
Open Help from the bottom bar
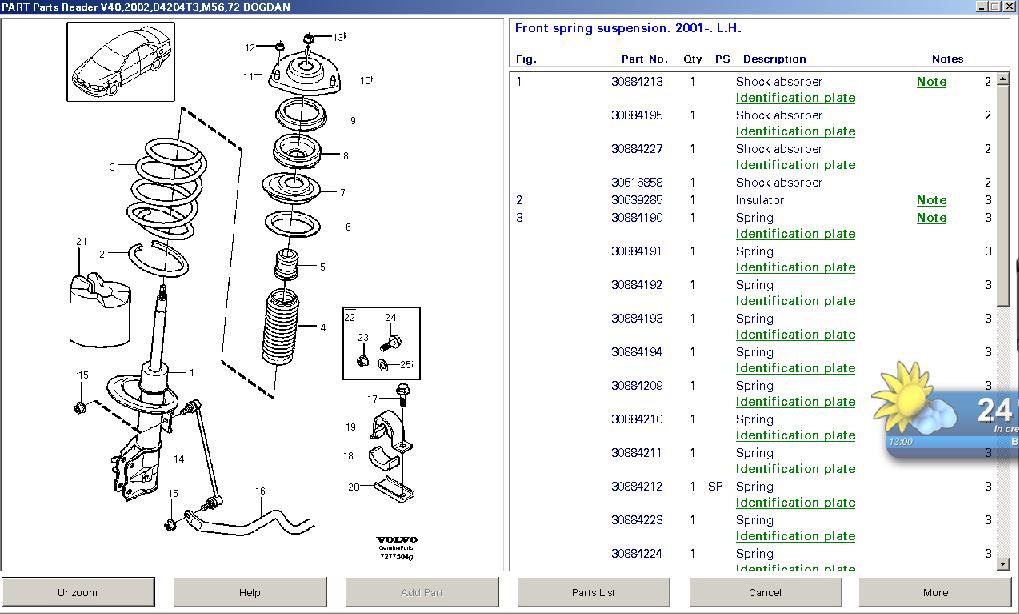point(250,592)
